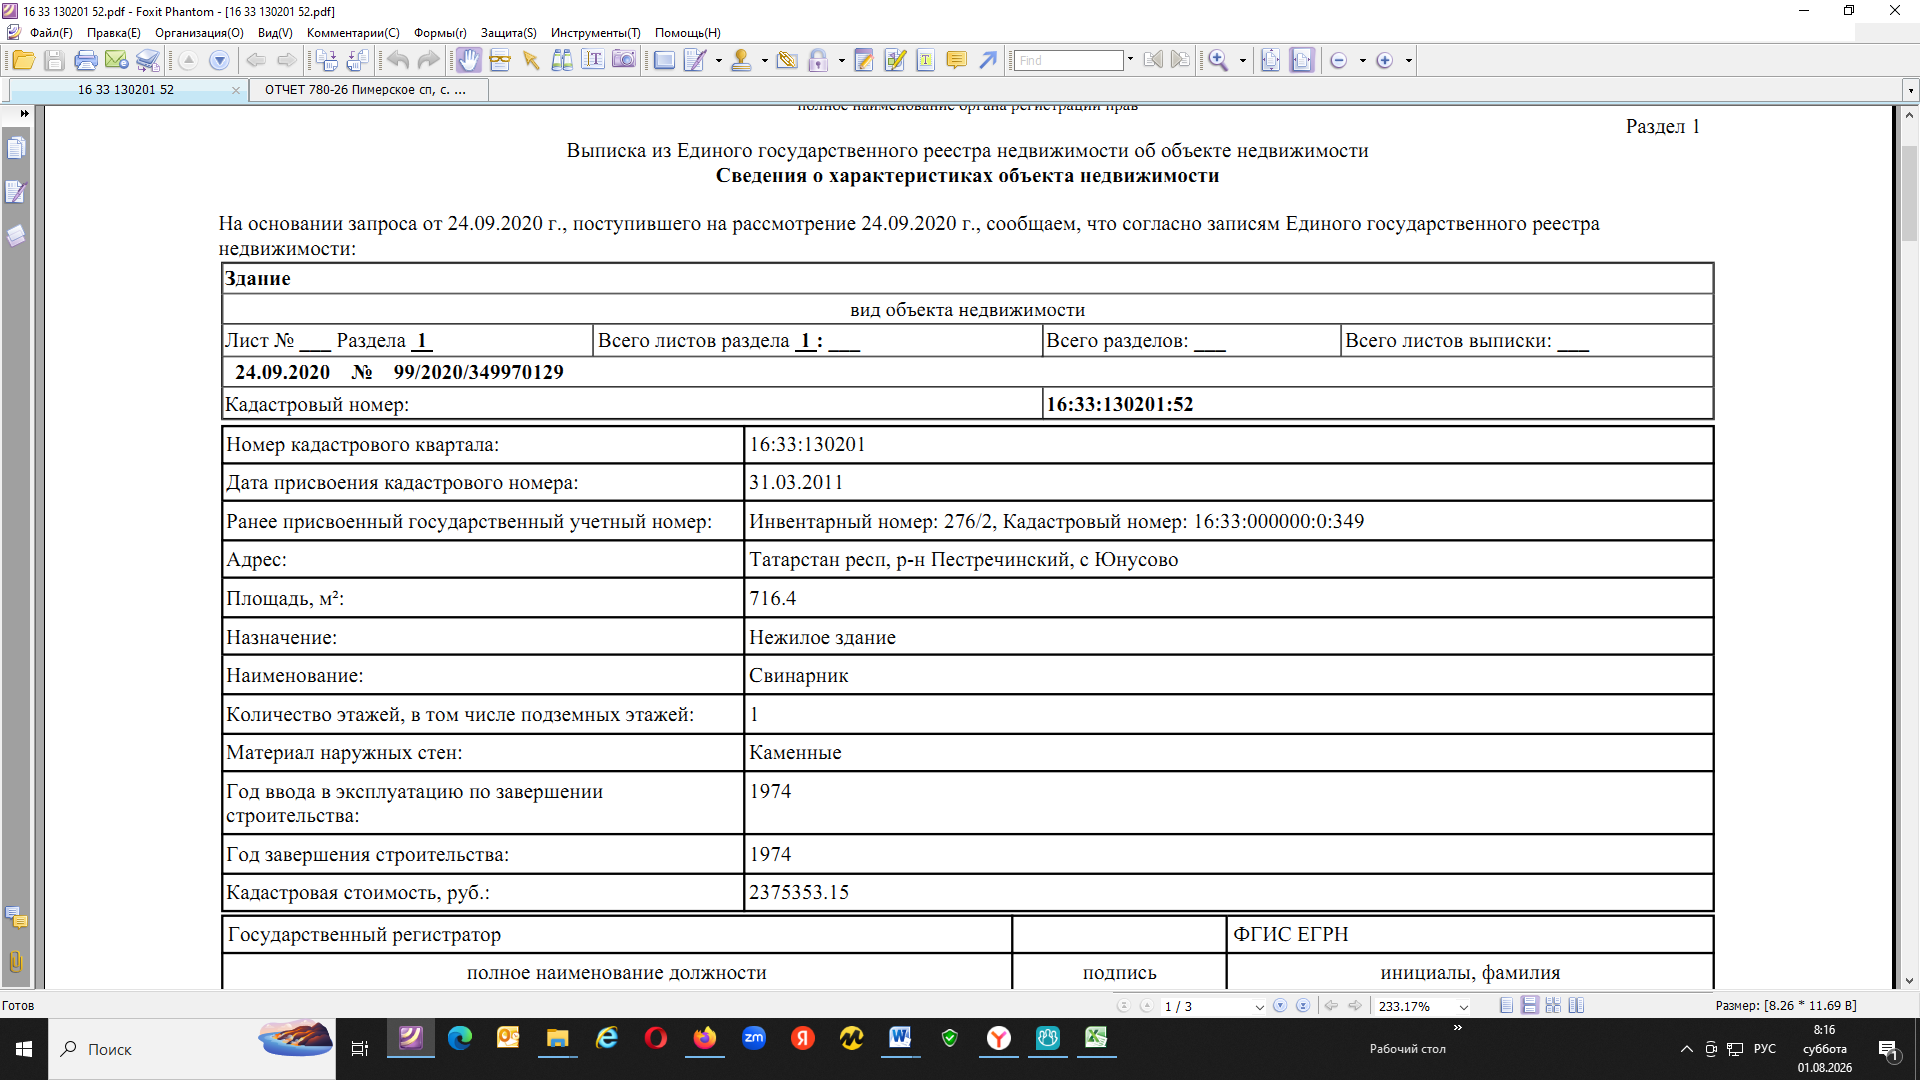The image size is (1920, 1080).
Task: Open the binoculars Search tool
Action: (562, 61)
